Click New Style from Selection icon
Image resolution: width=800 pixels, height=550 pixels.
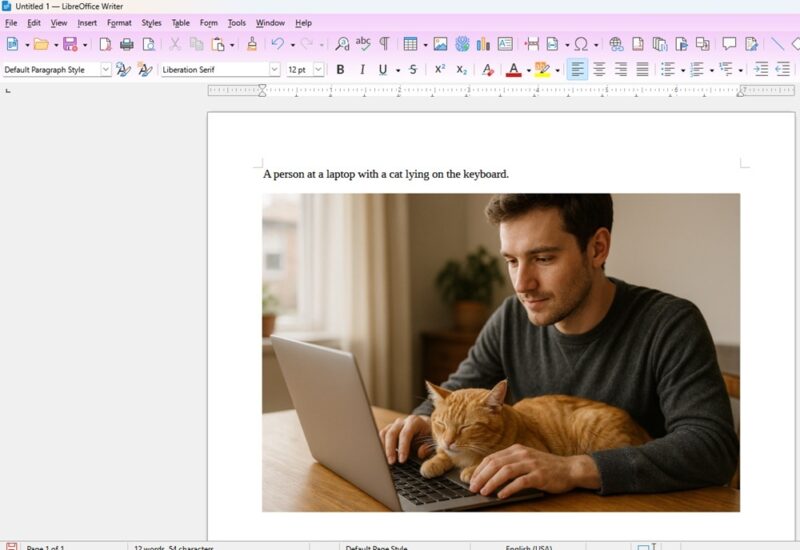tap(145, 70)
